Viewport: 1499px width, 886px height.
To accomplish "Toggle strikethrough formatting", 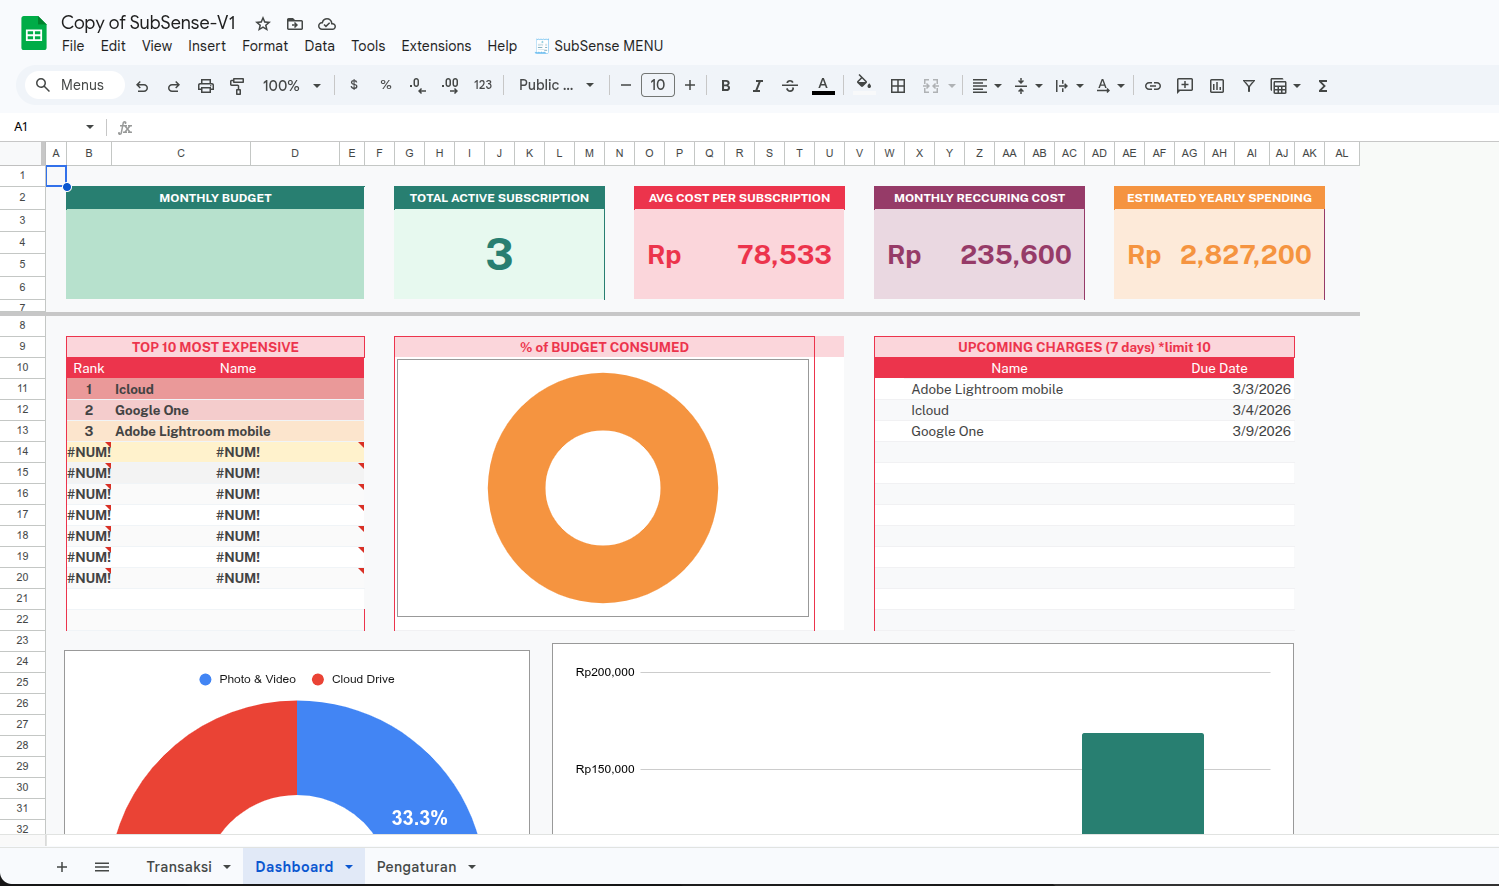I will click(790, 86).
